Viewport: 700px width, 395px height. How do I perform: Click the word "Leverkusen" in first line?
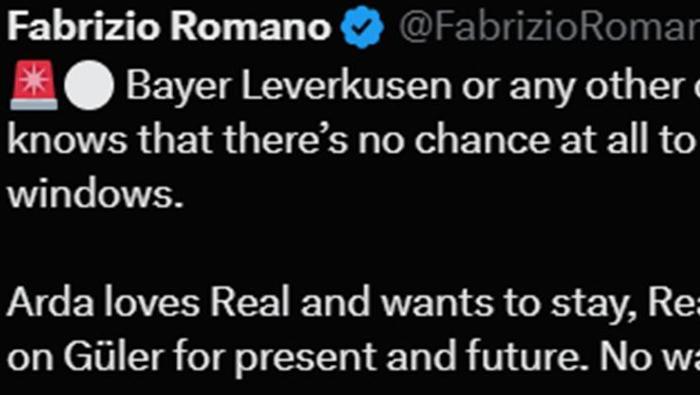346,86
